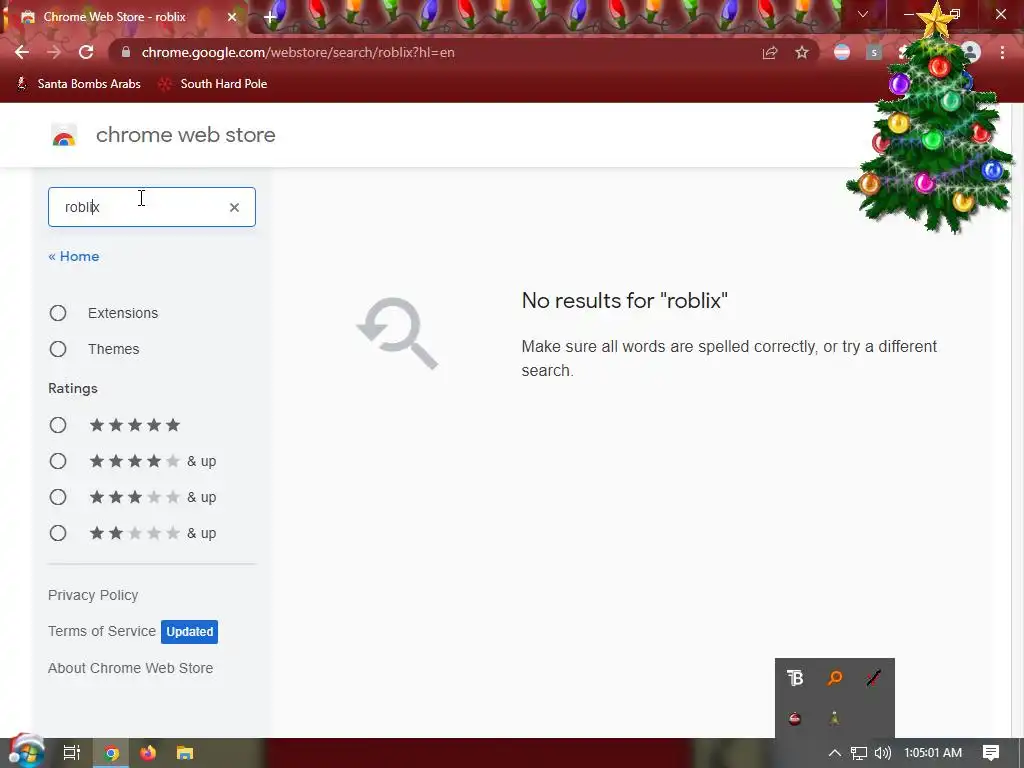Screen dimensions: 1024x768
Task: Close the Chrome Web Store - roblix tab
Action: (232, 17)
